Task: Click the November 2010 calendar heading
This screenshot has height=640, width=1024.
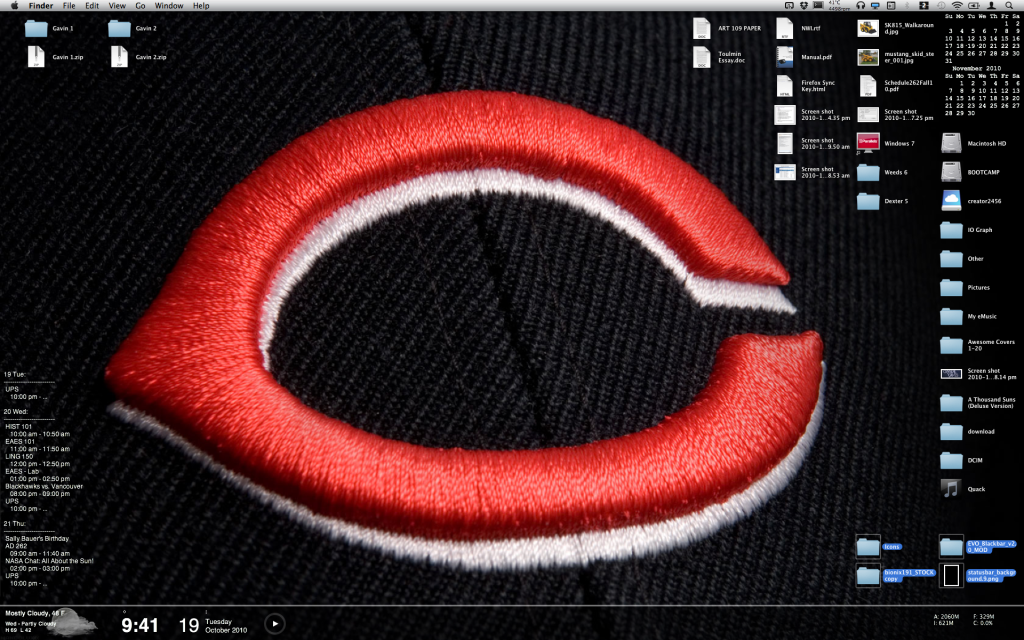Action: tap(976, 68)
